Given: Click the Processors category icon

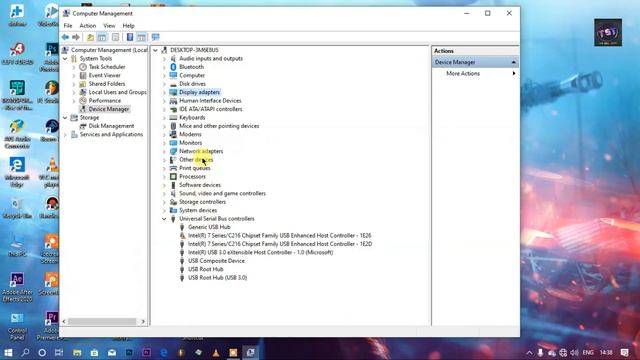Looking at the screenshot, I should tap(173, 177).
